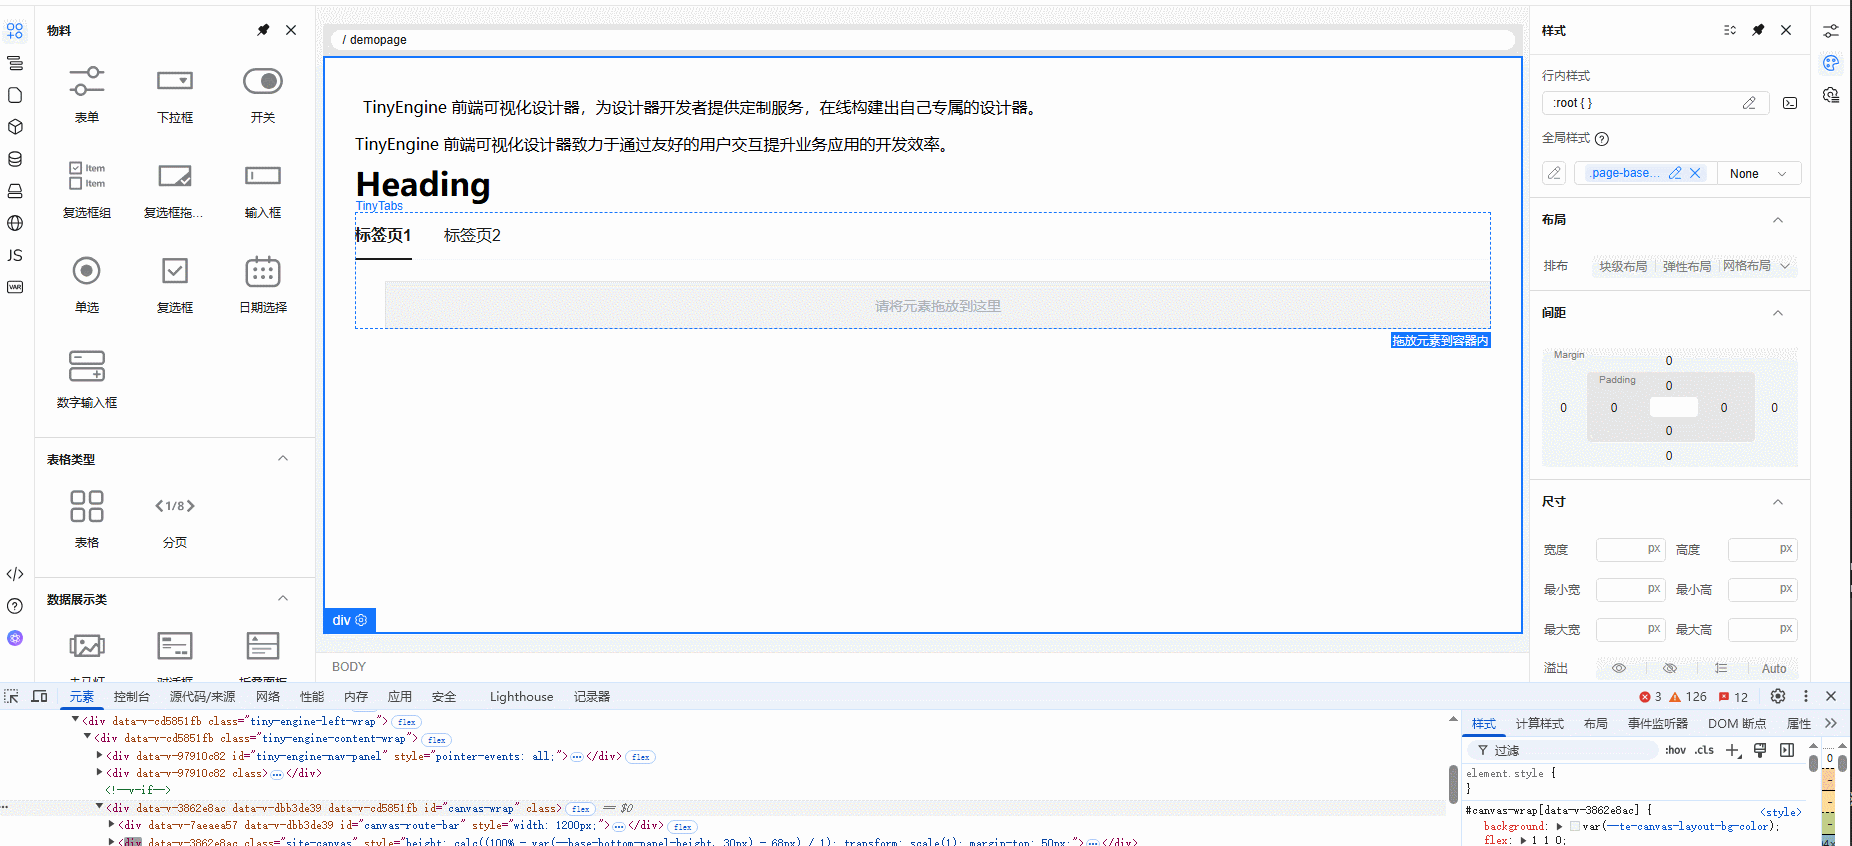Set overflow to Auto

click(1774, 668)
